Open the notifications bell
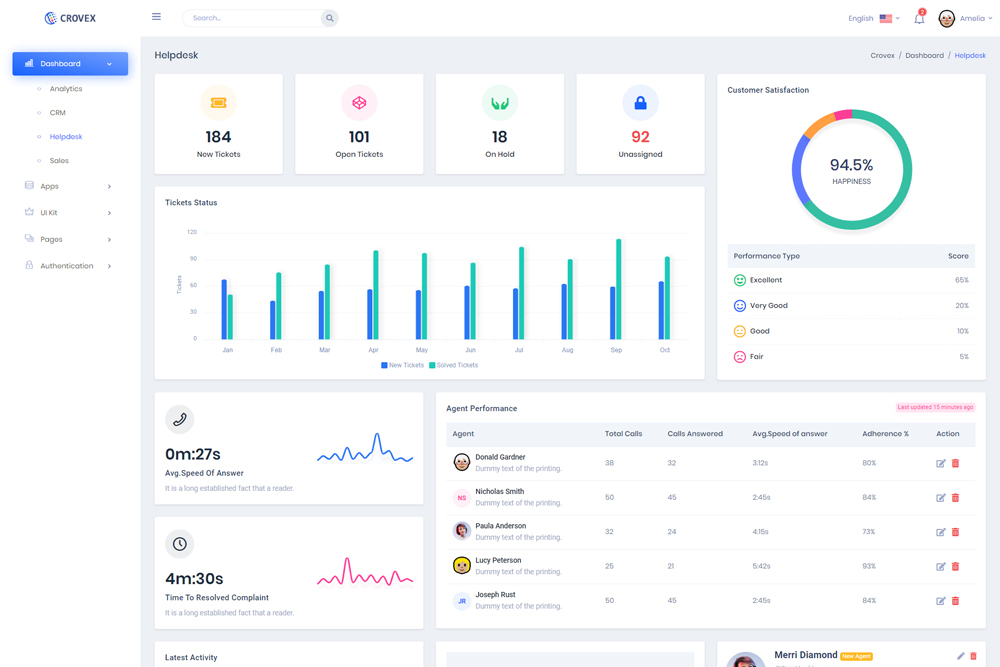Screen dimensions: 1000x667 tap(919, 18)
